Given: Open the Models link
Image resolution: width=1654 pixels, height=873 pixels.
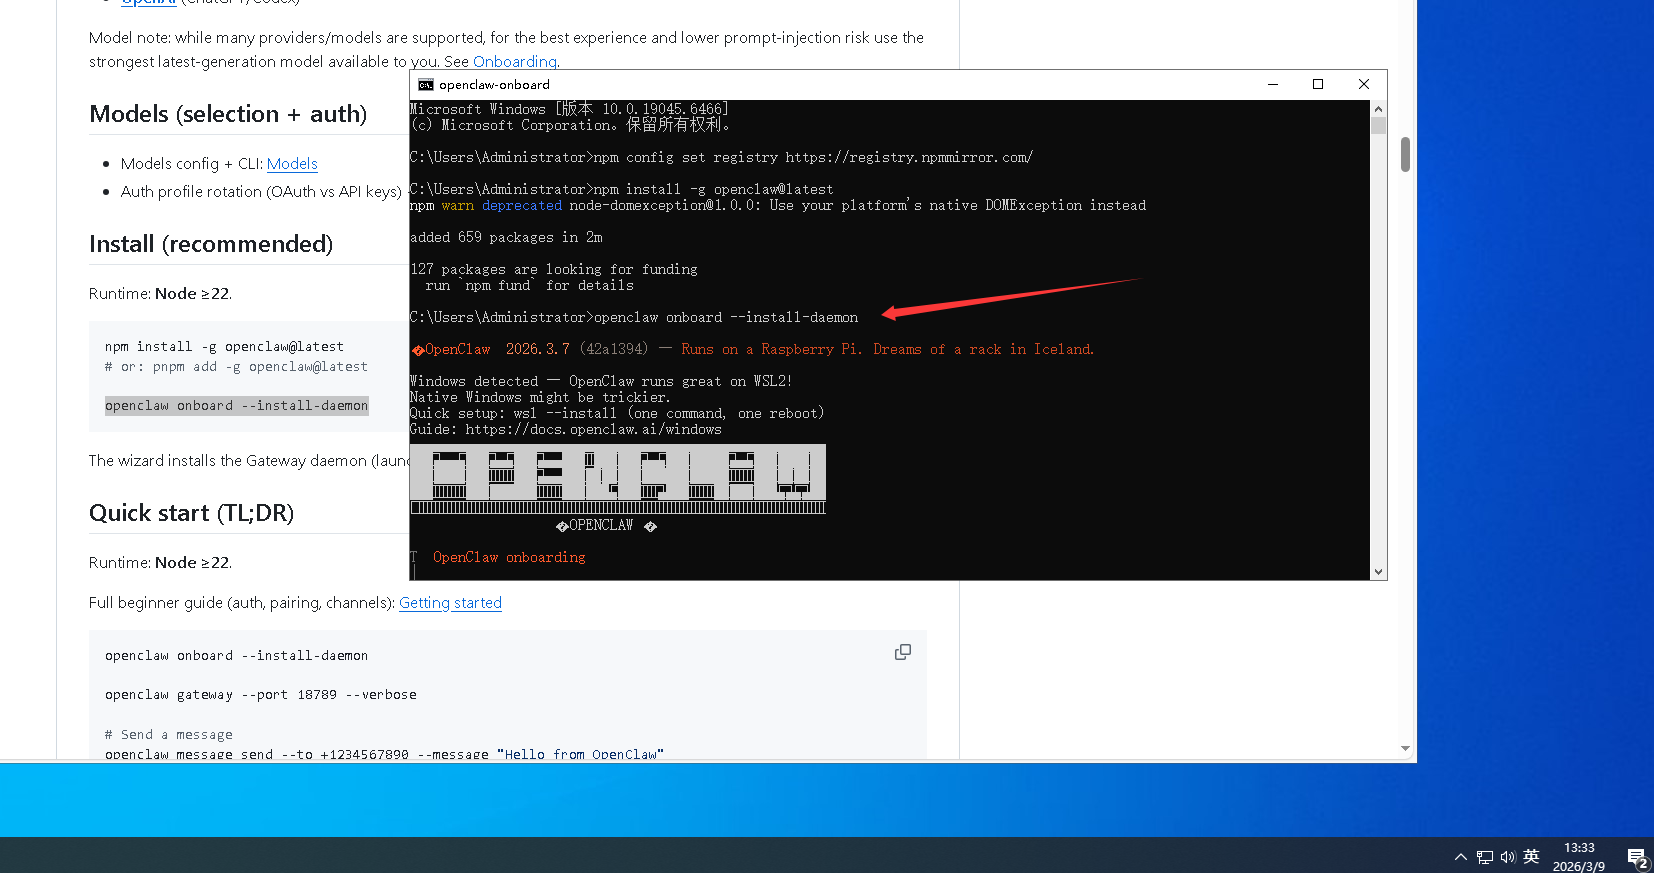Looking at the screenshot, I should (292, 164).
